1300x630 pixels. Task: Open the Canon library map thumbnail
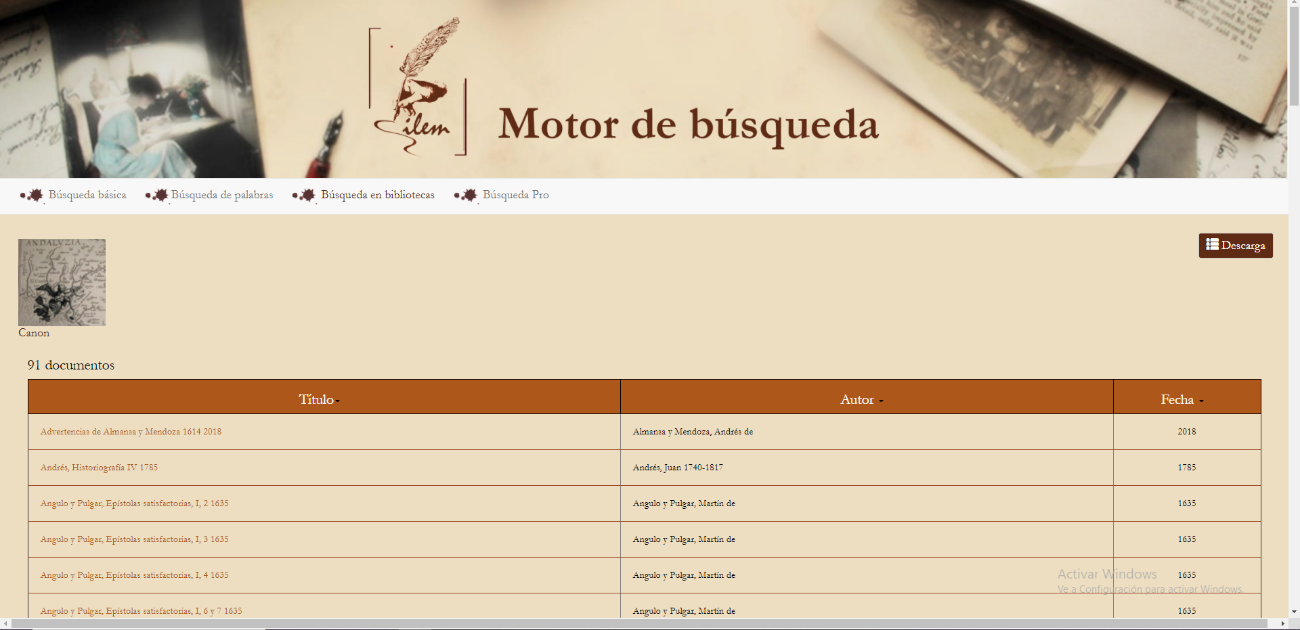tap(62, 282)
